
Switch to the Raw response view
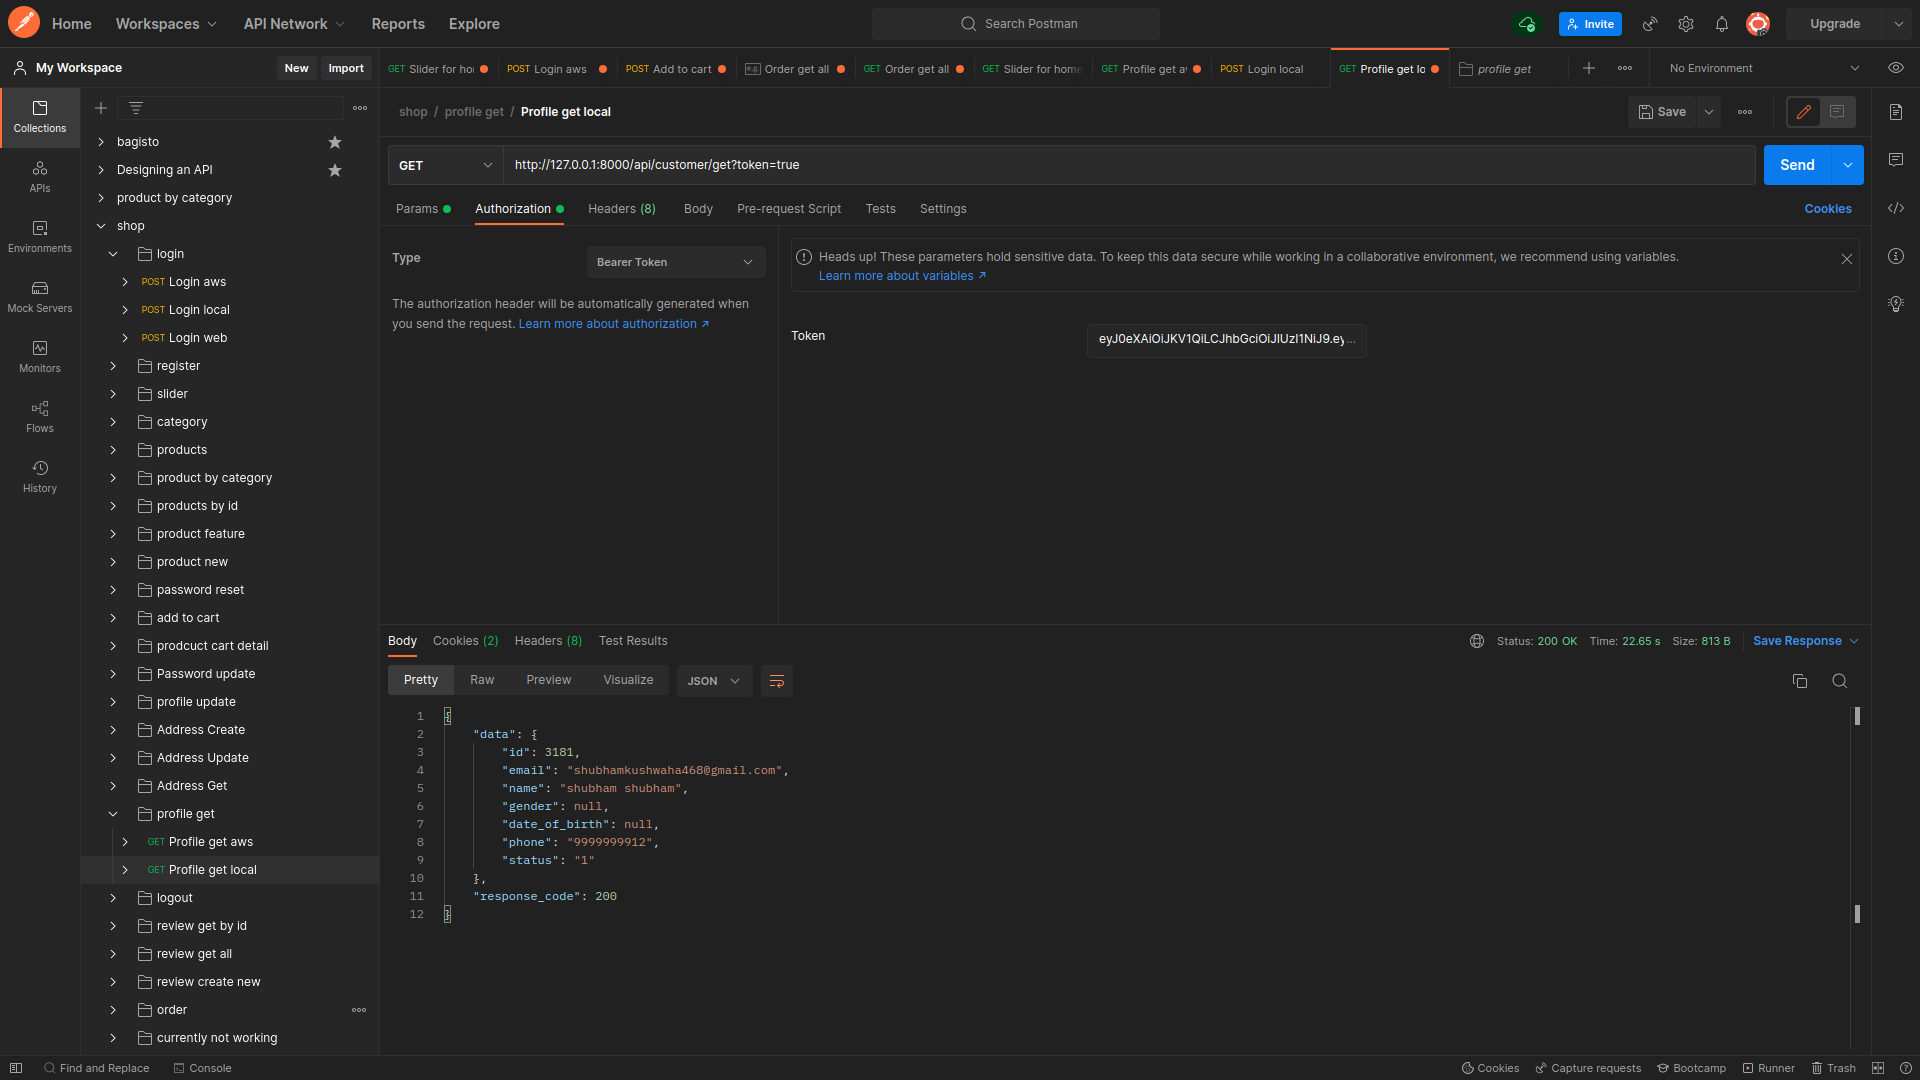coord(482,680)
